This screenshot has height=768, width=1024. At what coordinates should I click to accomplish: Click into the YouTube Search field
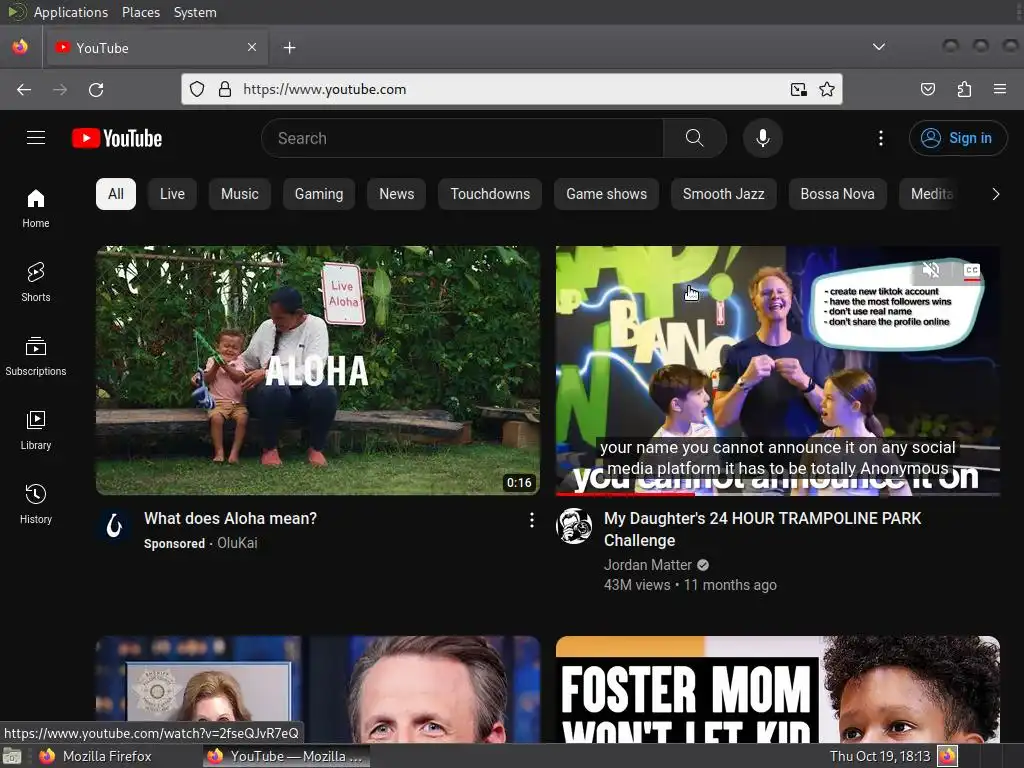click(462, 138)
